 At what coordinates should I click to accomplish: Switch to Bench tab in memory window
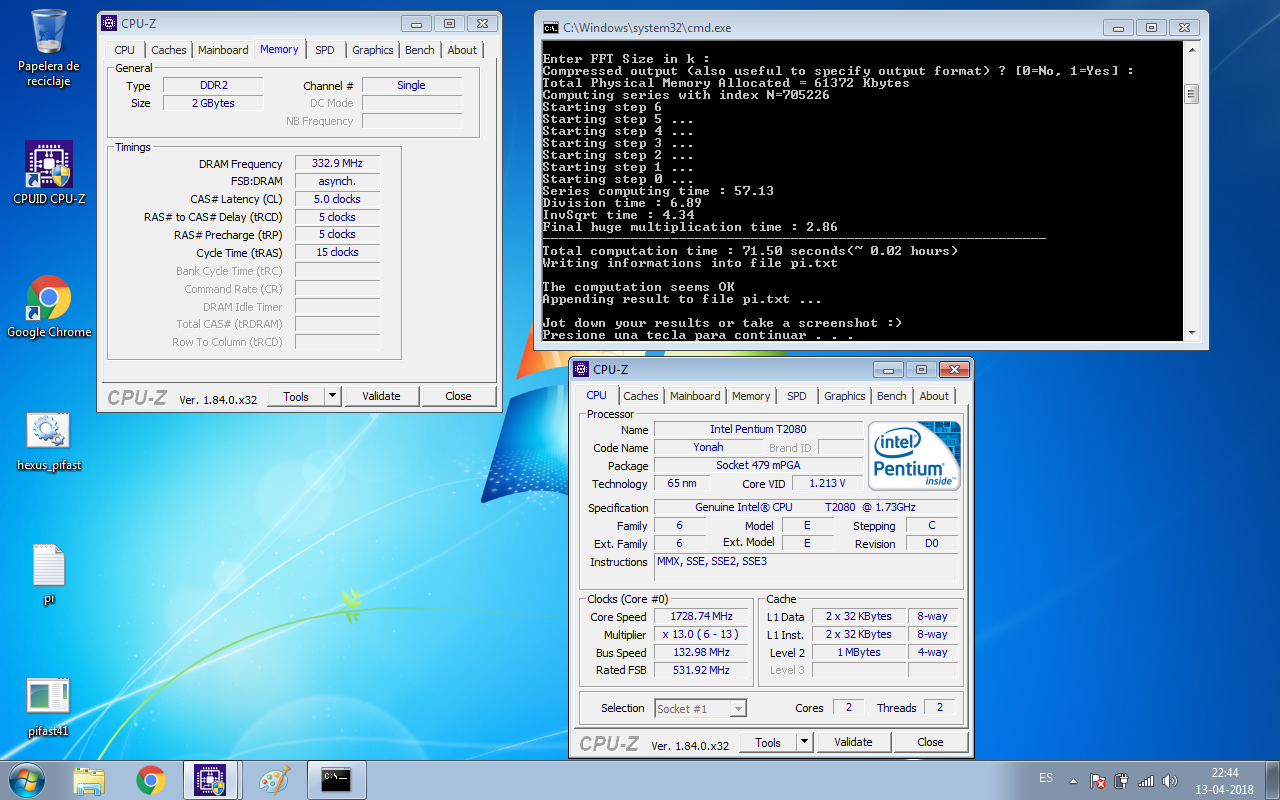click(x=420, y=50)
